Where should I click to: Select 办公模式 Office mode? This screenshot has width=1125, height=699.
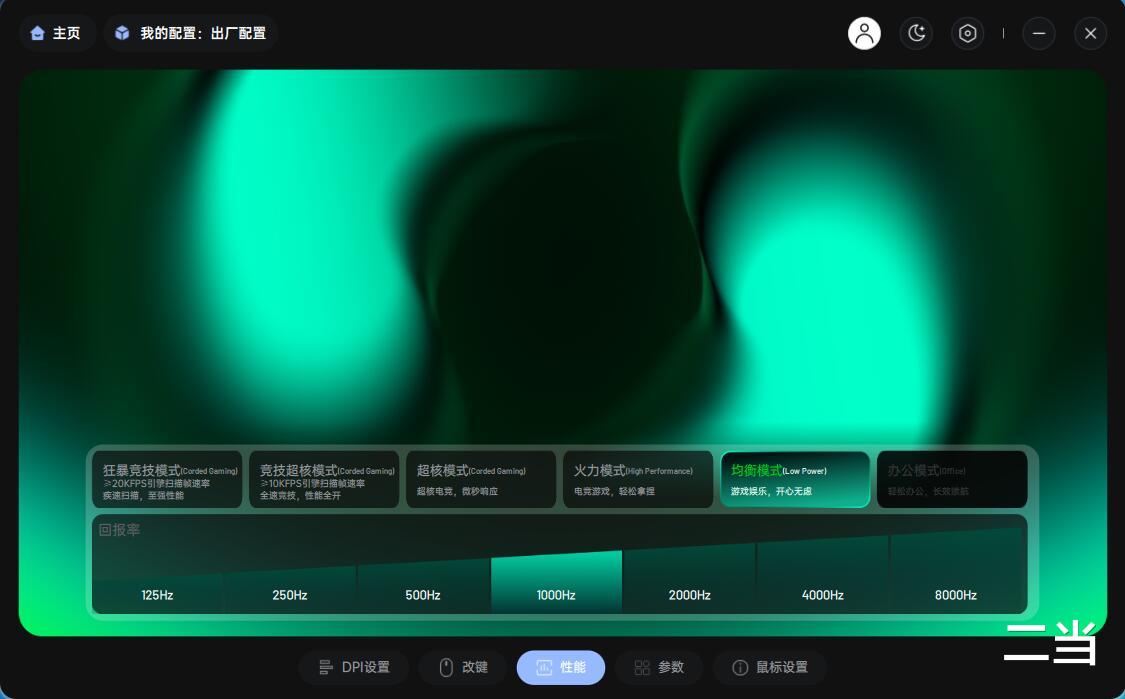pos(952,479)
